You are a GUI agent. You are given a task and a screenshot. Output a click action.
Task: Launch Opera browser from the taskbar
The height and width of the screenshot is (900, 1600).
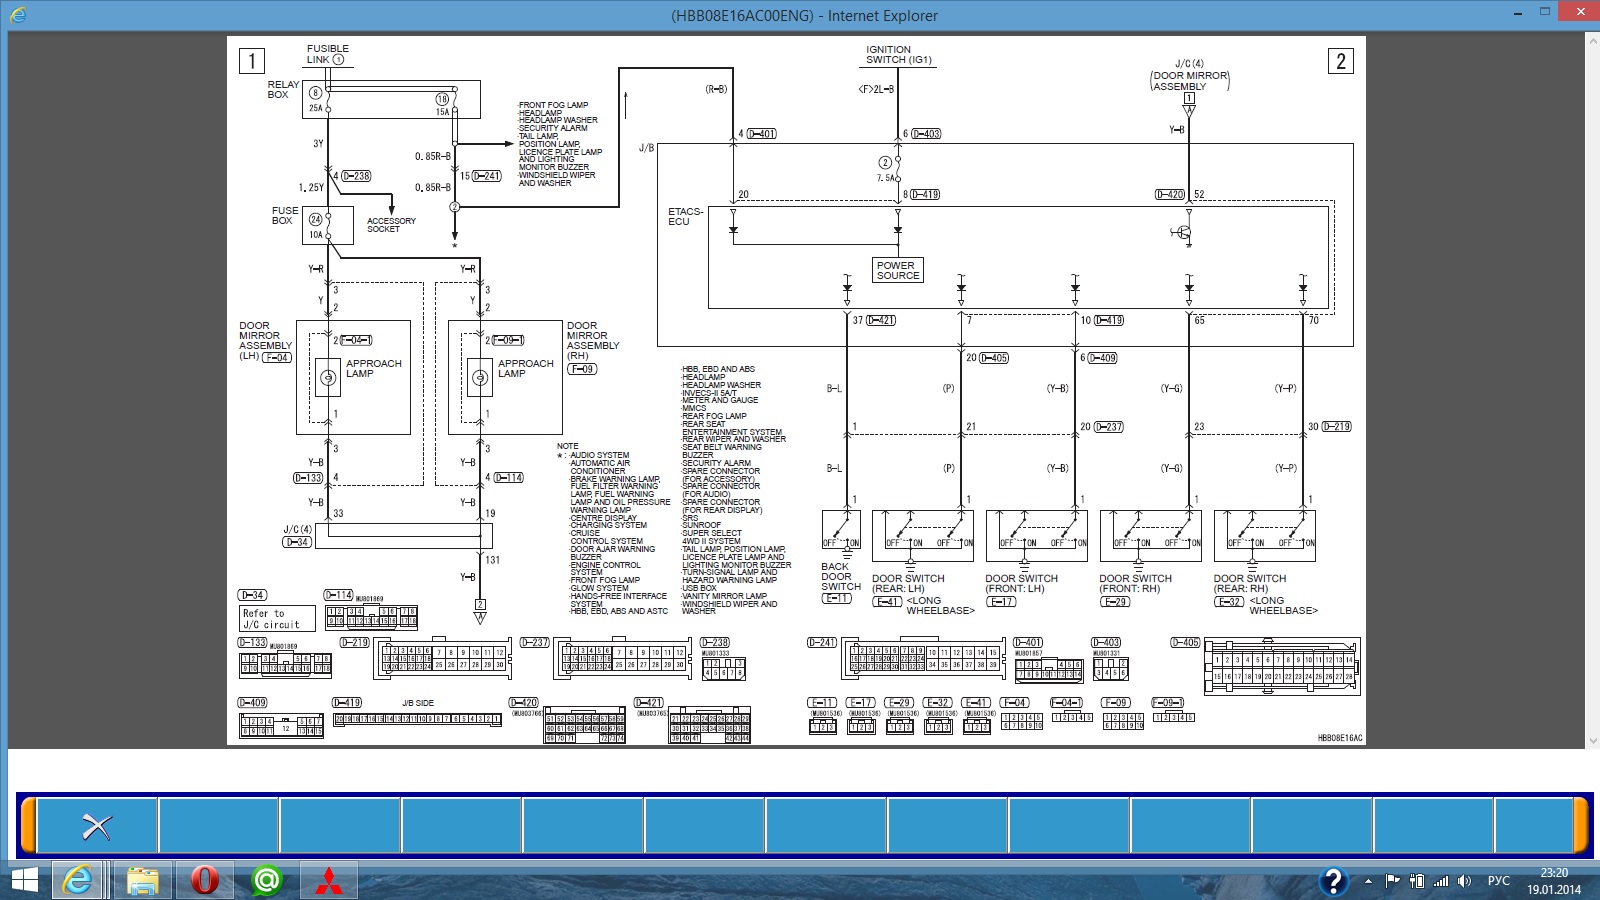click(x=204, y=880)
